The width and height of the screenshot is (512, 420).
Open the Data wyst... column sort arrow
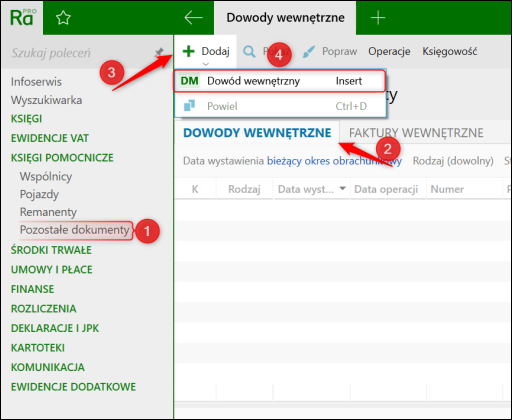point(342,189)
